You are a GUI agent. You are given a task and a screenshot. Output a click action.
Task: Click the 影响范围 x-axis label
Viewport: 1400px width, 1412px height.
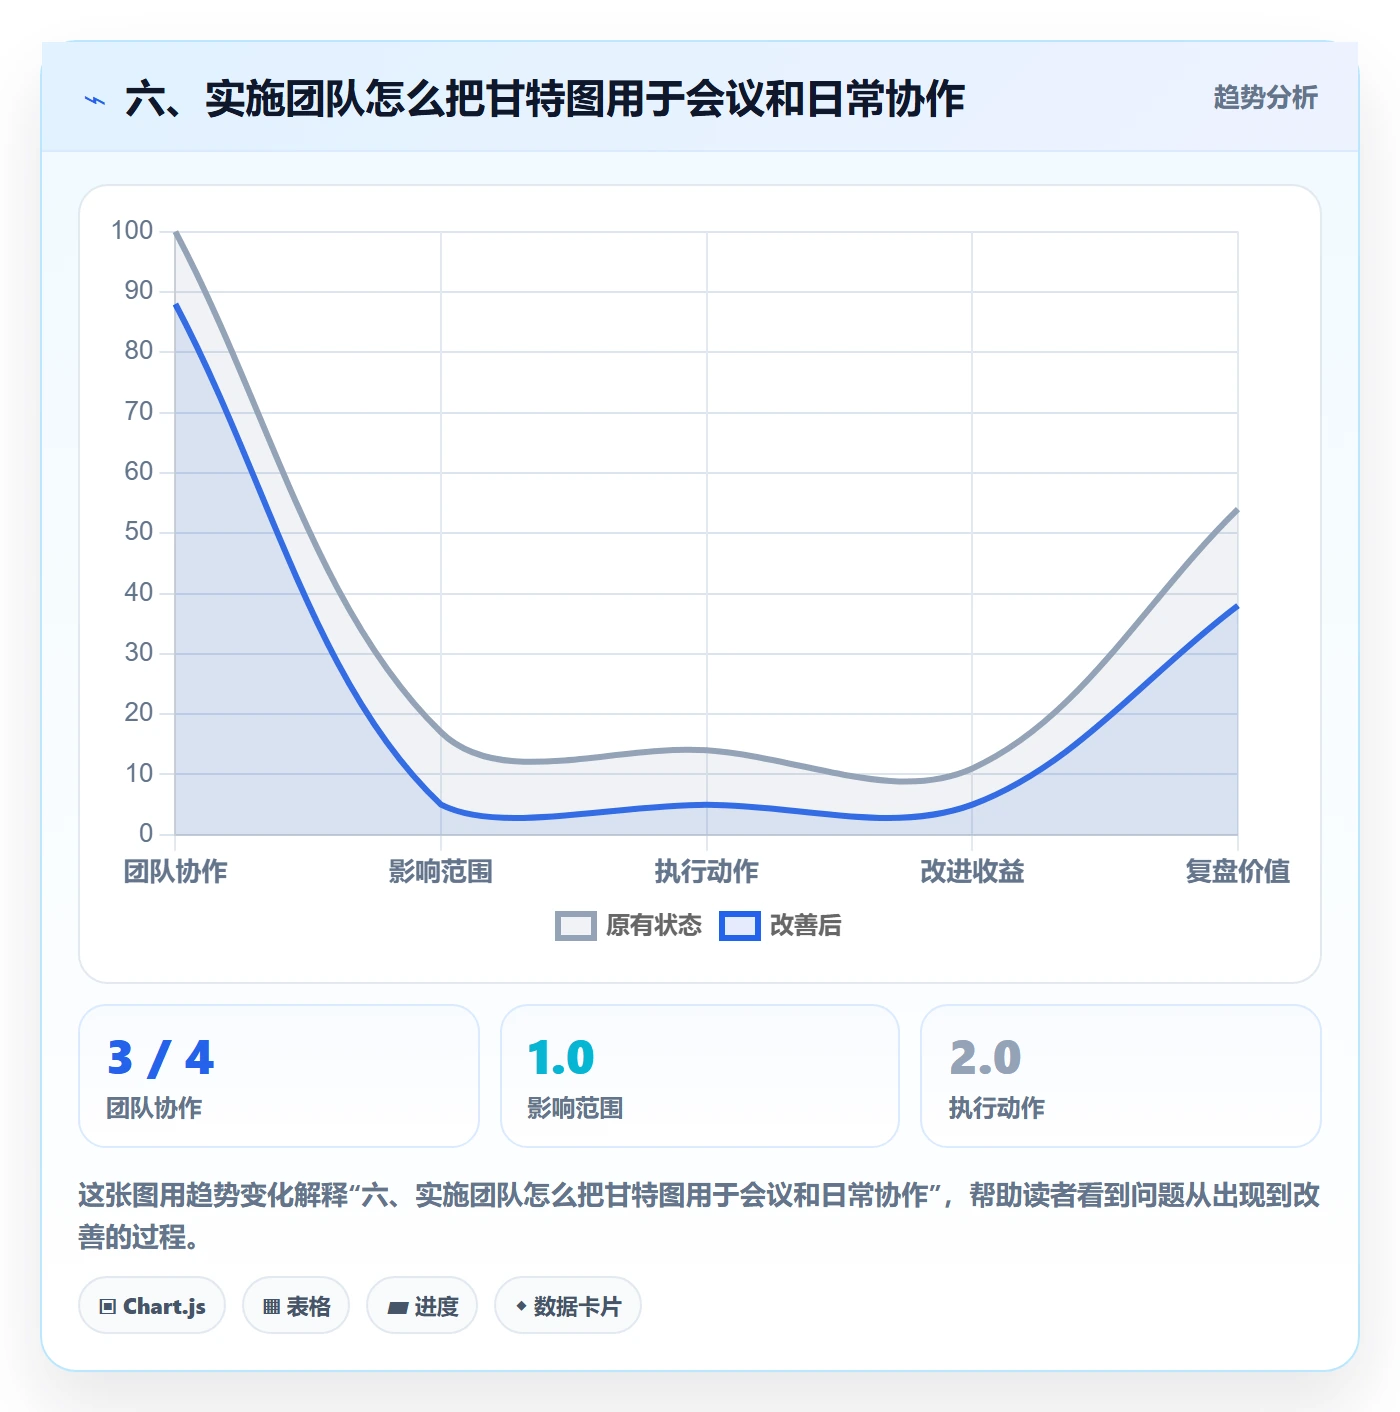click(x=441, y=872)
